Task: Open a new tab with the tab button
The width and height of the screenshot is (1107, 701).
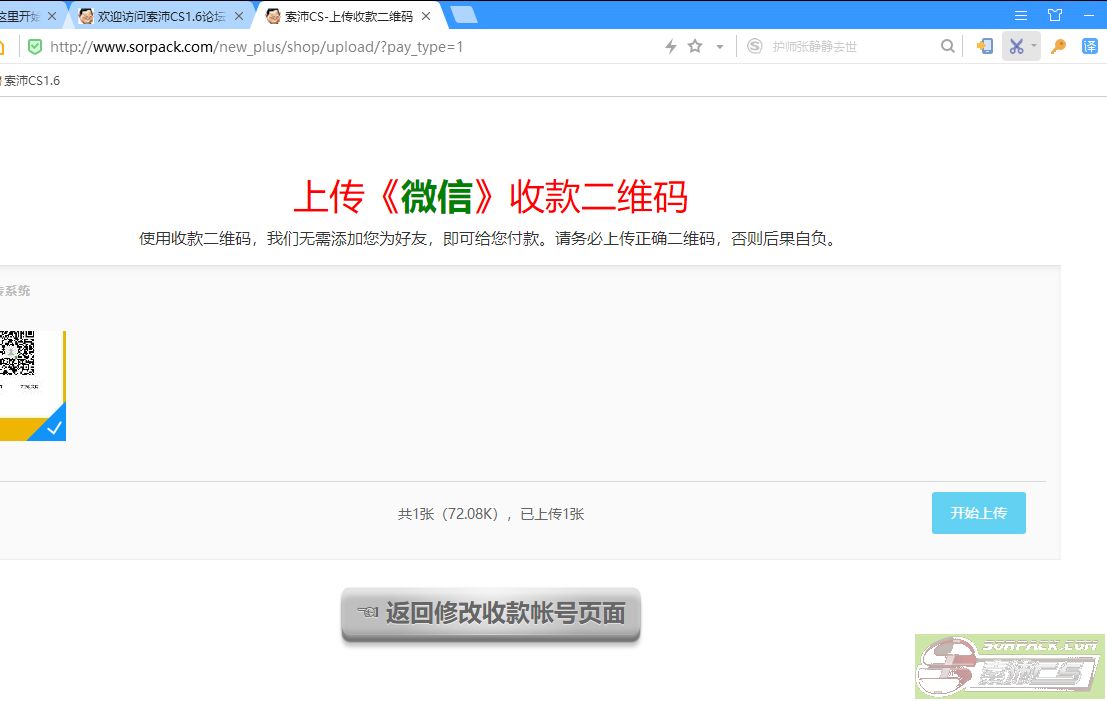Action: (464, 15)
